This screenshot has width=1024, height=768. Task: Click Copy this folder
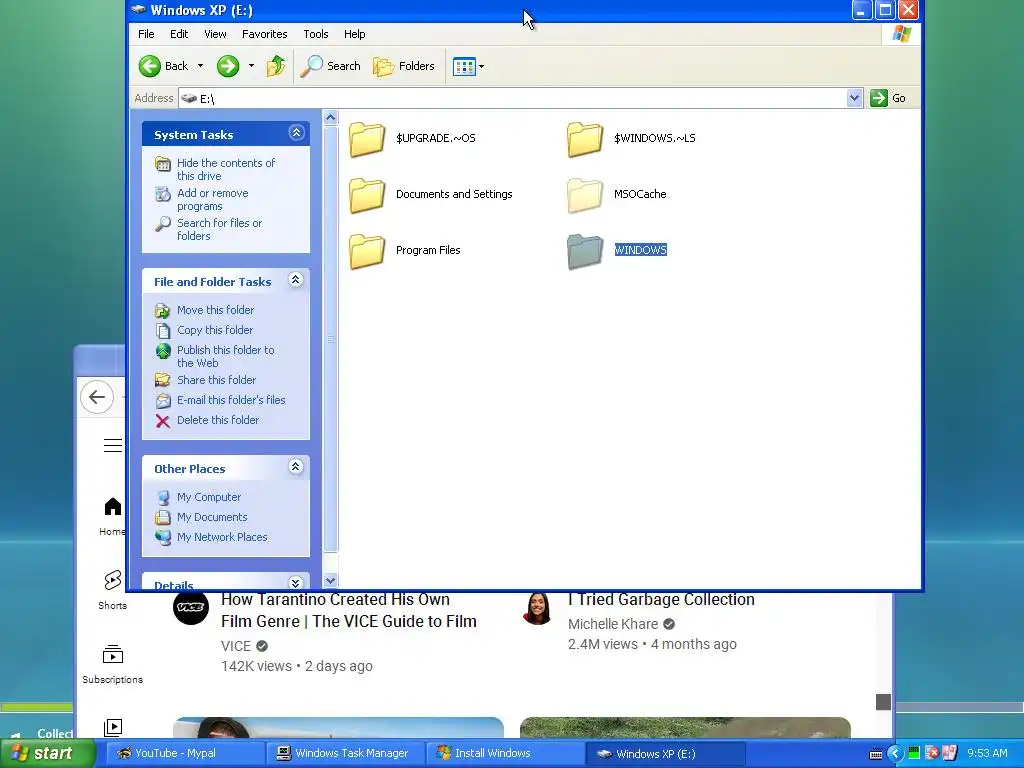(215, 330)
